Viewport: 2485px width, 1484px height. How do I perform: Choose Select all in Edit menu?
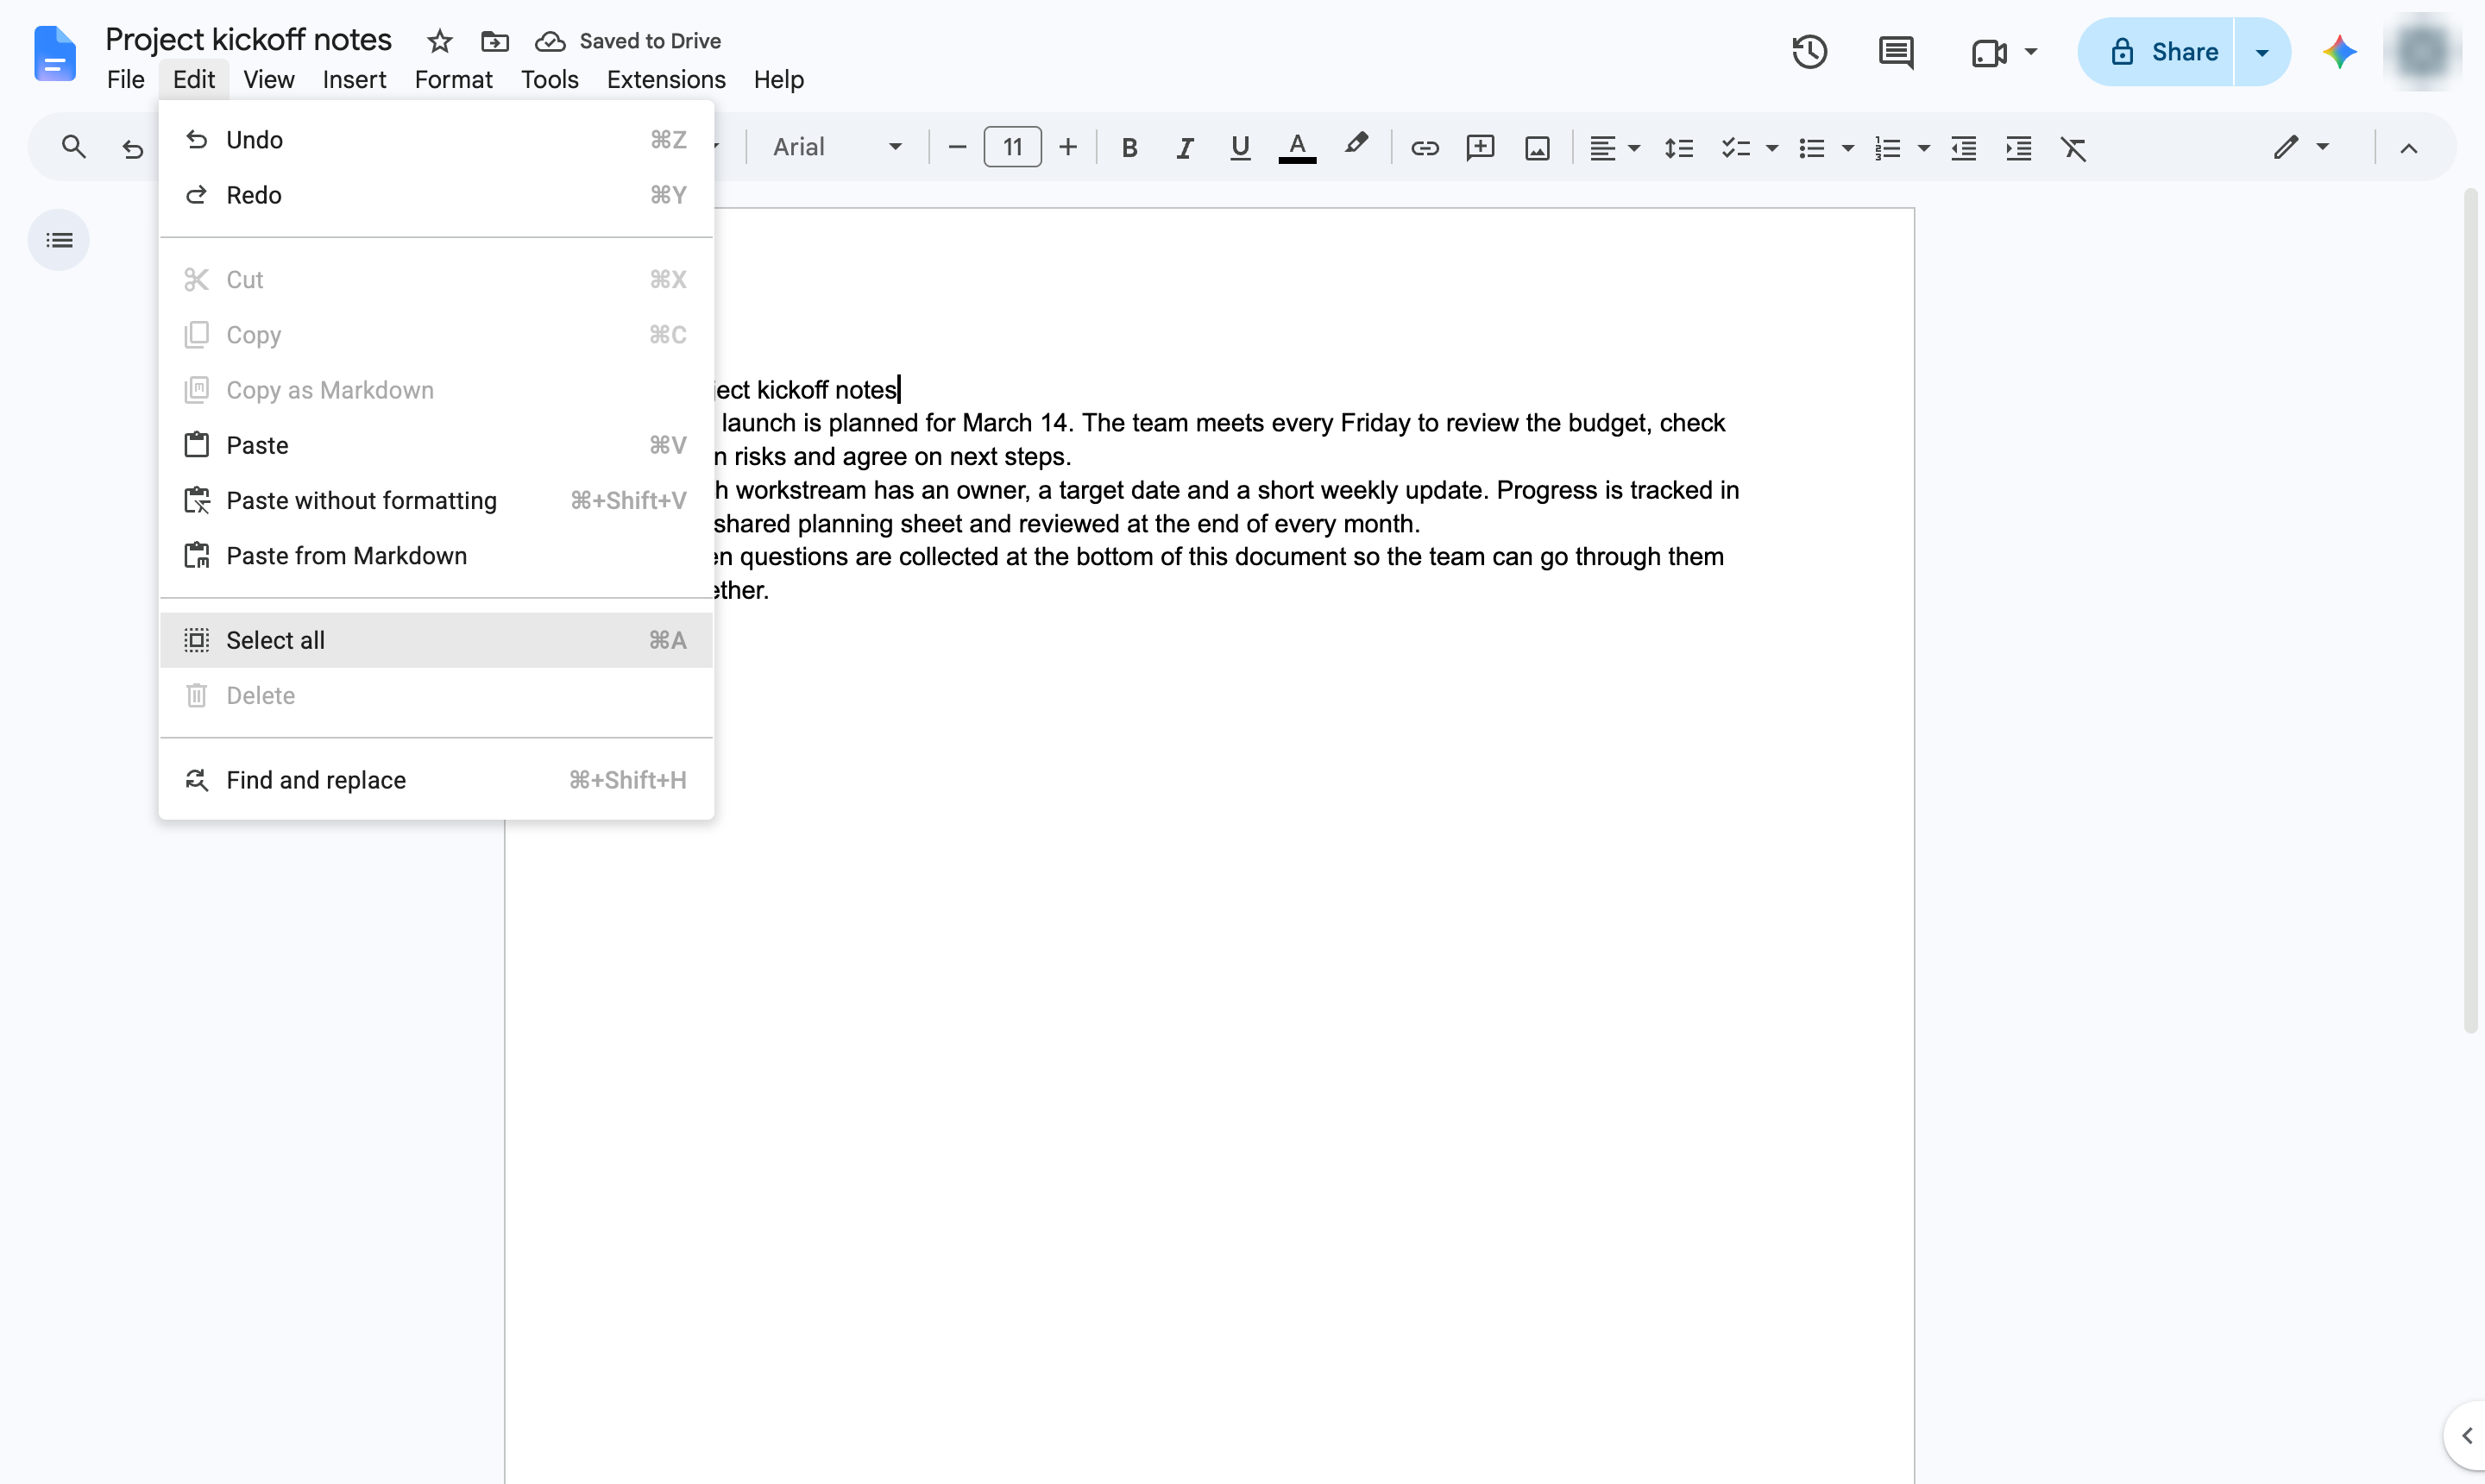[x=436, y=640]
